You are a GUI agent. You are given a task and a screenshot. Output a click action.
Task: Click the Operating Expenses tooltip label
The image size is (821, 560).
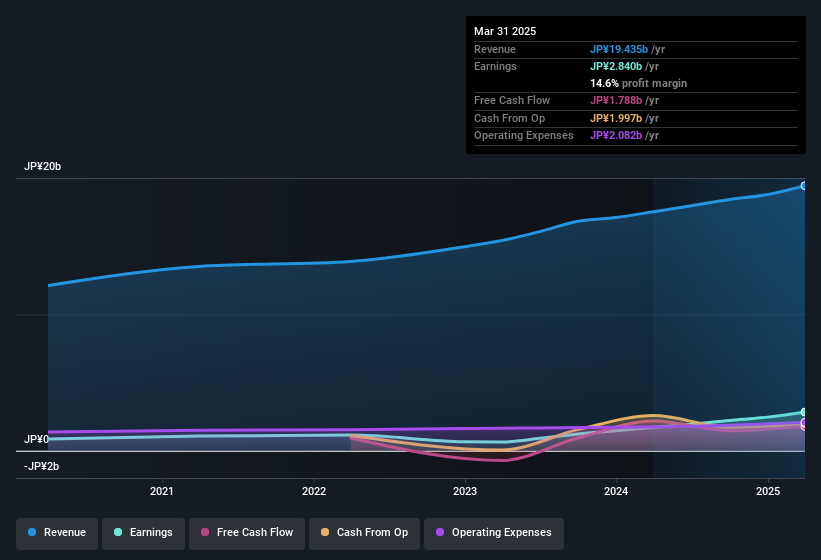[x=524, y=136]
